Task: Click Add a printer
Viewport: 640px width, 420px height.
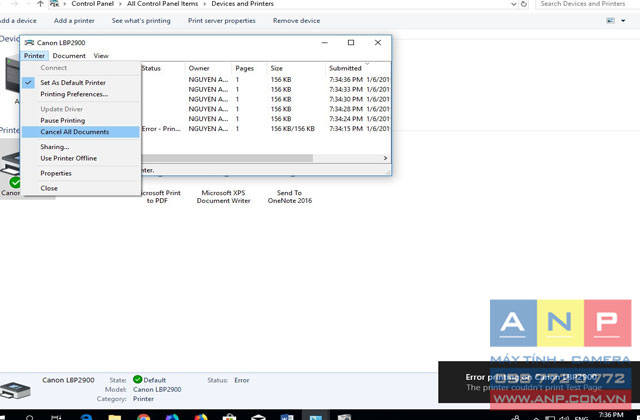Action: click(x=74, y=20)
